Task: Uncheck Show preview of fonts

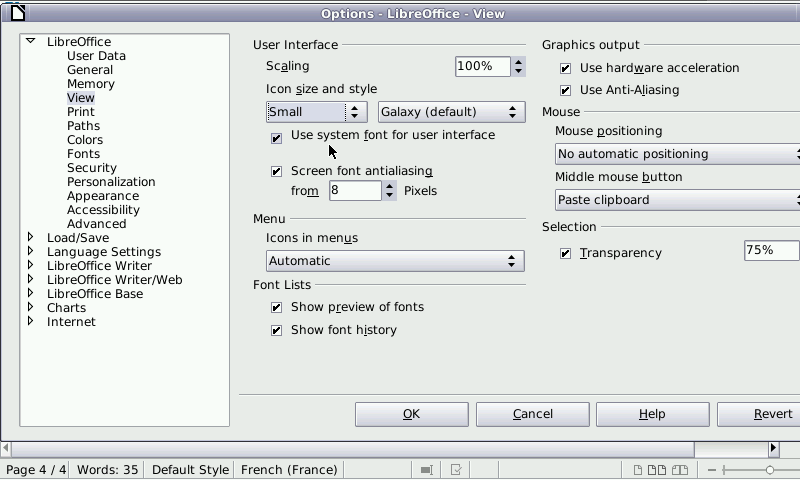Action: 277,308
